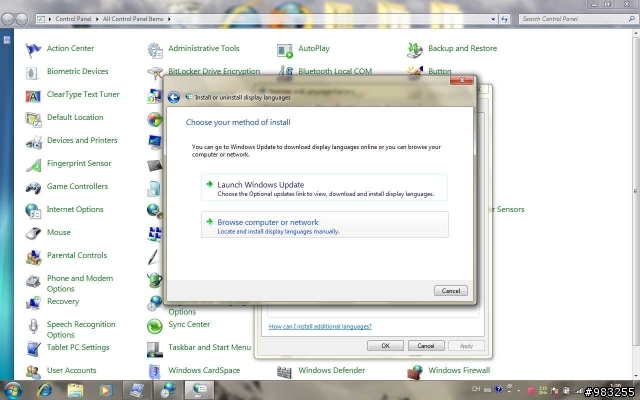The height and width of the screenshot is (400, 640).
Task: Open the Windows CardSpace icon
Action: [x=155, y=372]
